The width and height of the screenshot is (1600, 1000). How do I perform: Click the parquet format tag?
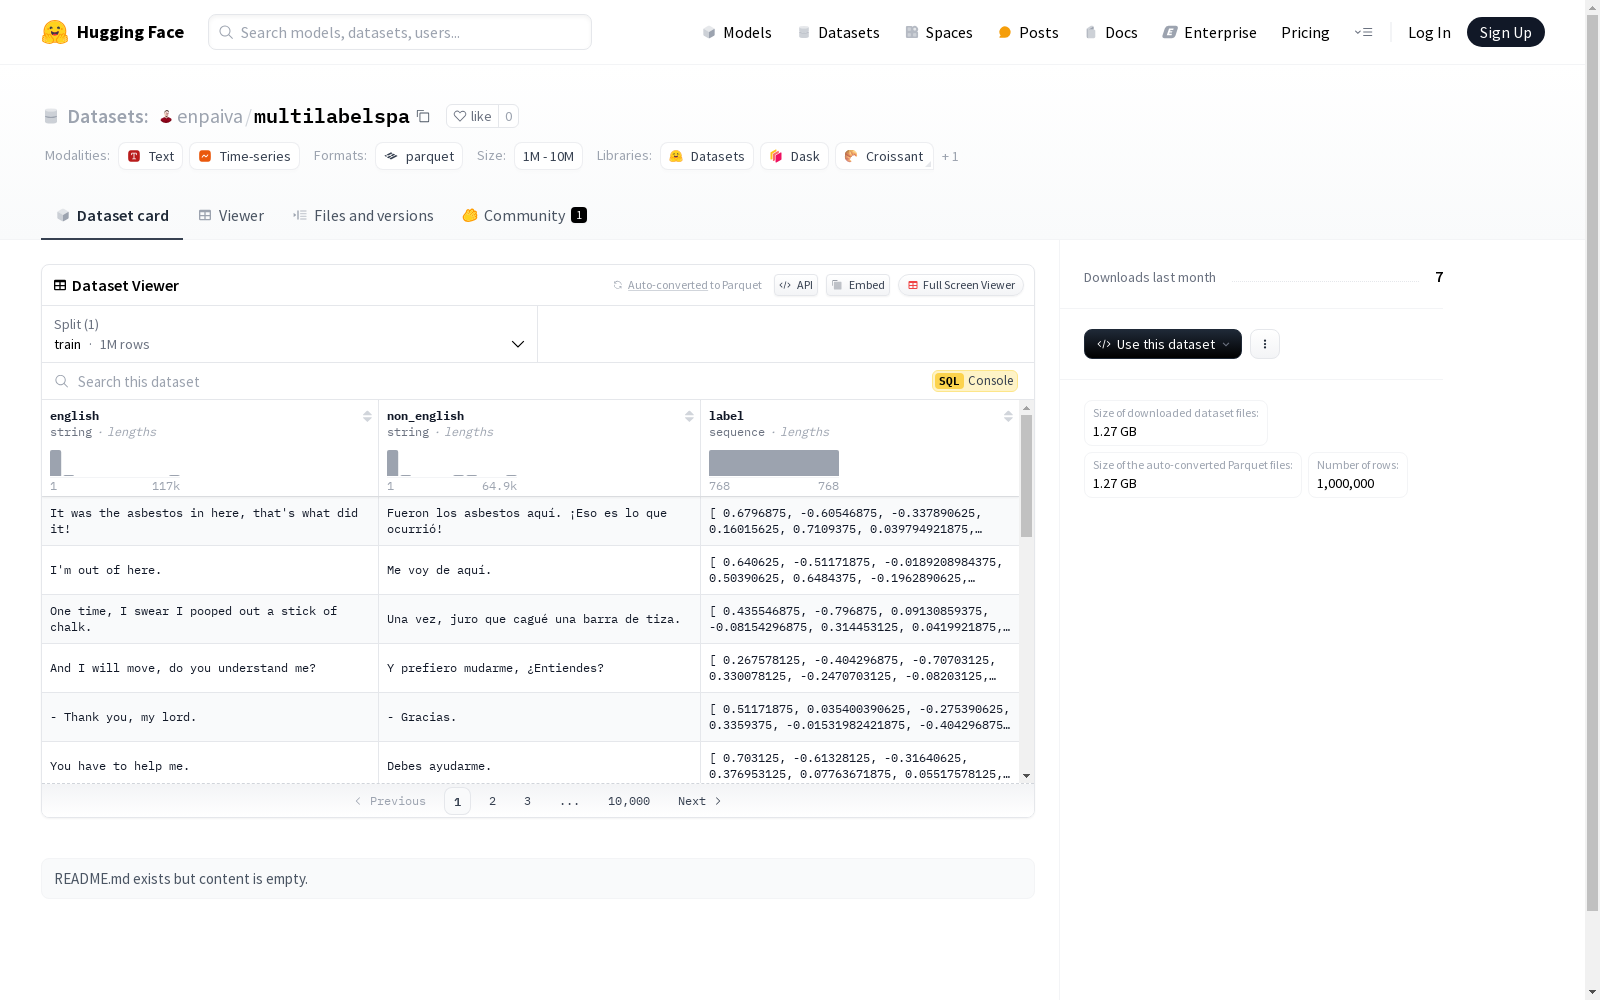coord(419,156)
